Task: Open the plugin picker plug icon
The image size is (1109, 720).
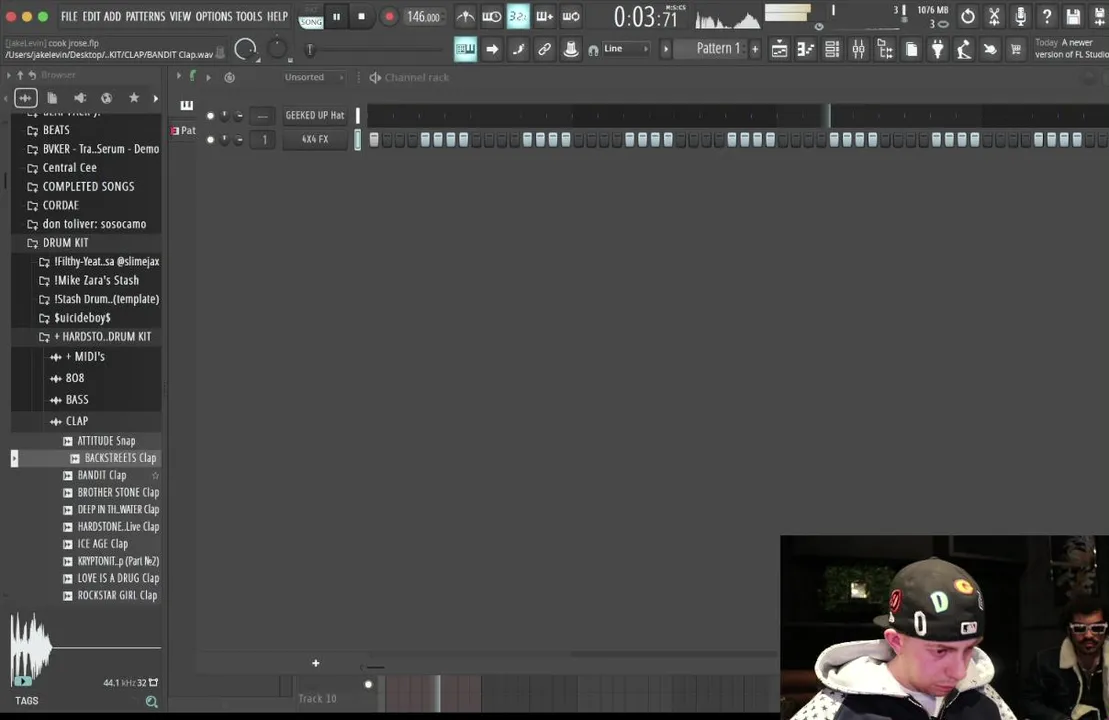Action: [x=937, y=49]
